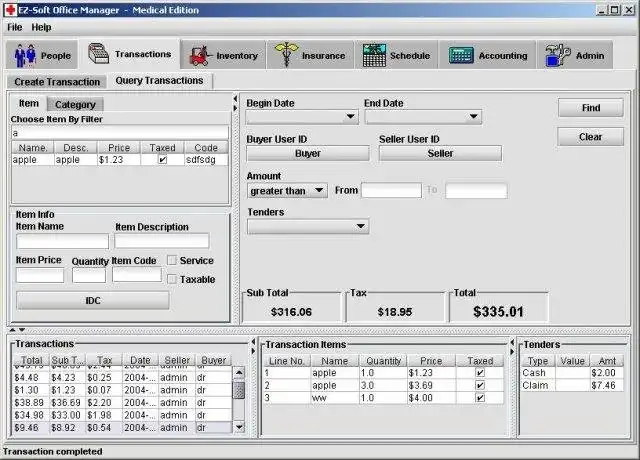Click the caduceus Insurance icon
The image size is (640, 460).
pyautogui.click(x=286, y=54)
